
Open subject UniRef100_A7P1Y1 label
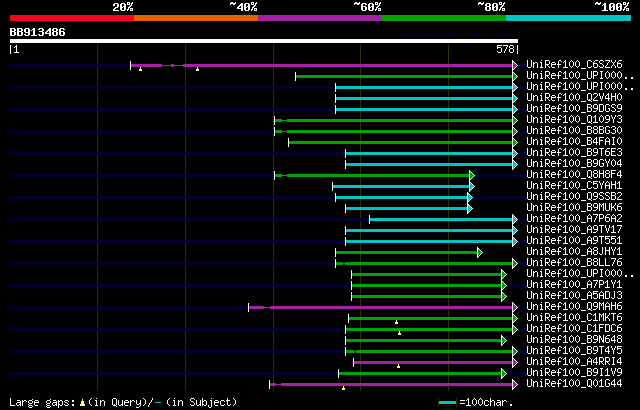click(x=574, y=285)
